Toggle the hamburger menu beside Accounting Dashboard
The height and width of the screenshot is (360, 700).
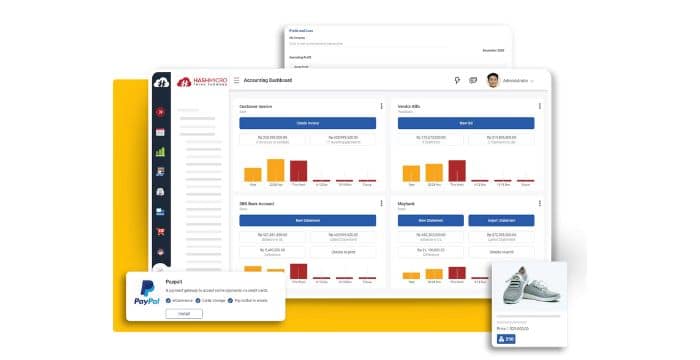click(x=237, y=80)
